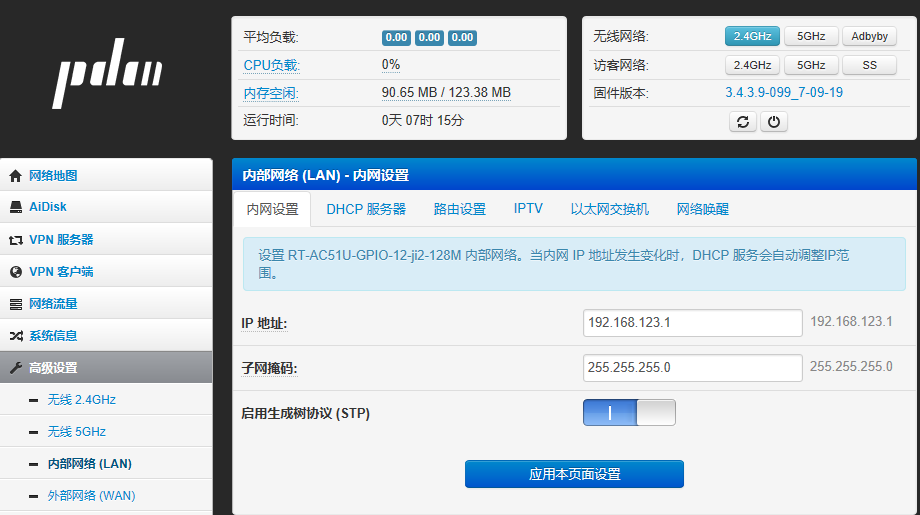
Task: Switch to the 内网设置 tab
Action: point(272,209)
